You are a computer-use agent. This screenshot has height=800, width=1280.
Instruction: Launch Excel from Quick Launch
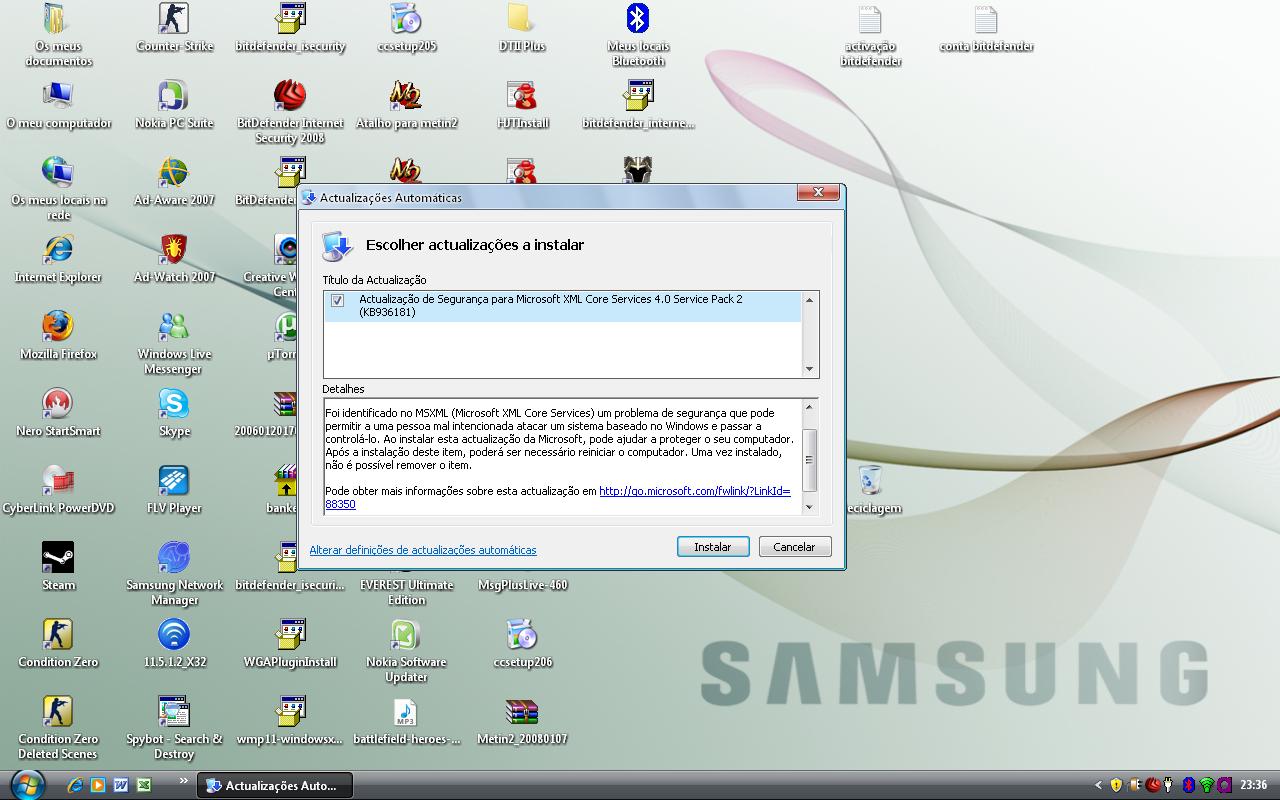(x=144, y=786)
